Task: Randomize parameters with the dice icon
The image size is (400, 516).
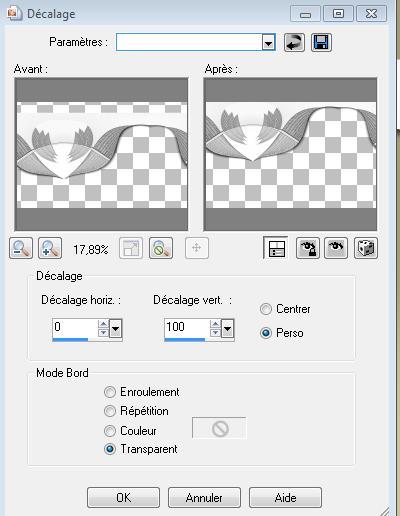Action: [x=366, y=248]
